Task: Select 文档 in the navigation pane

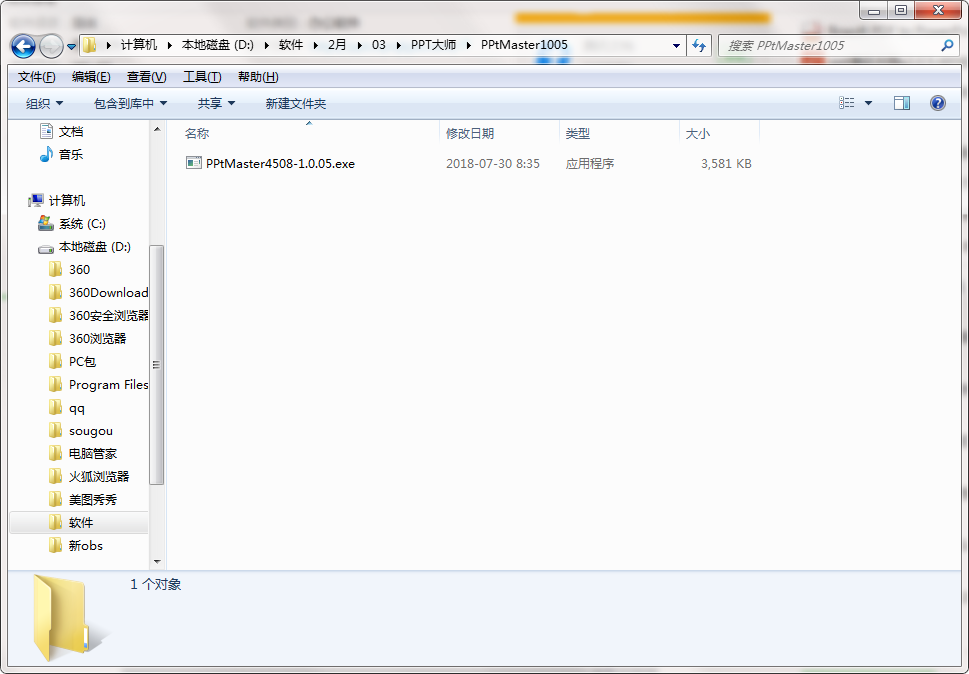Action: coord(70,132)
